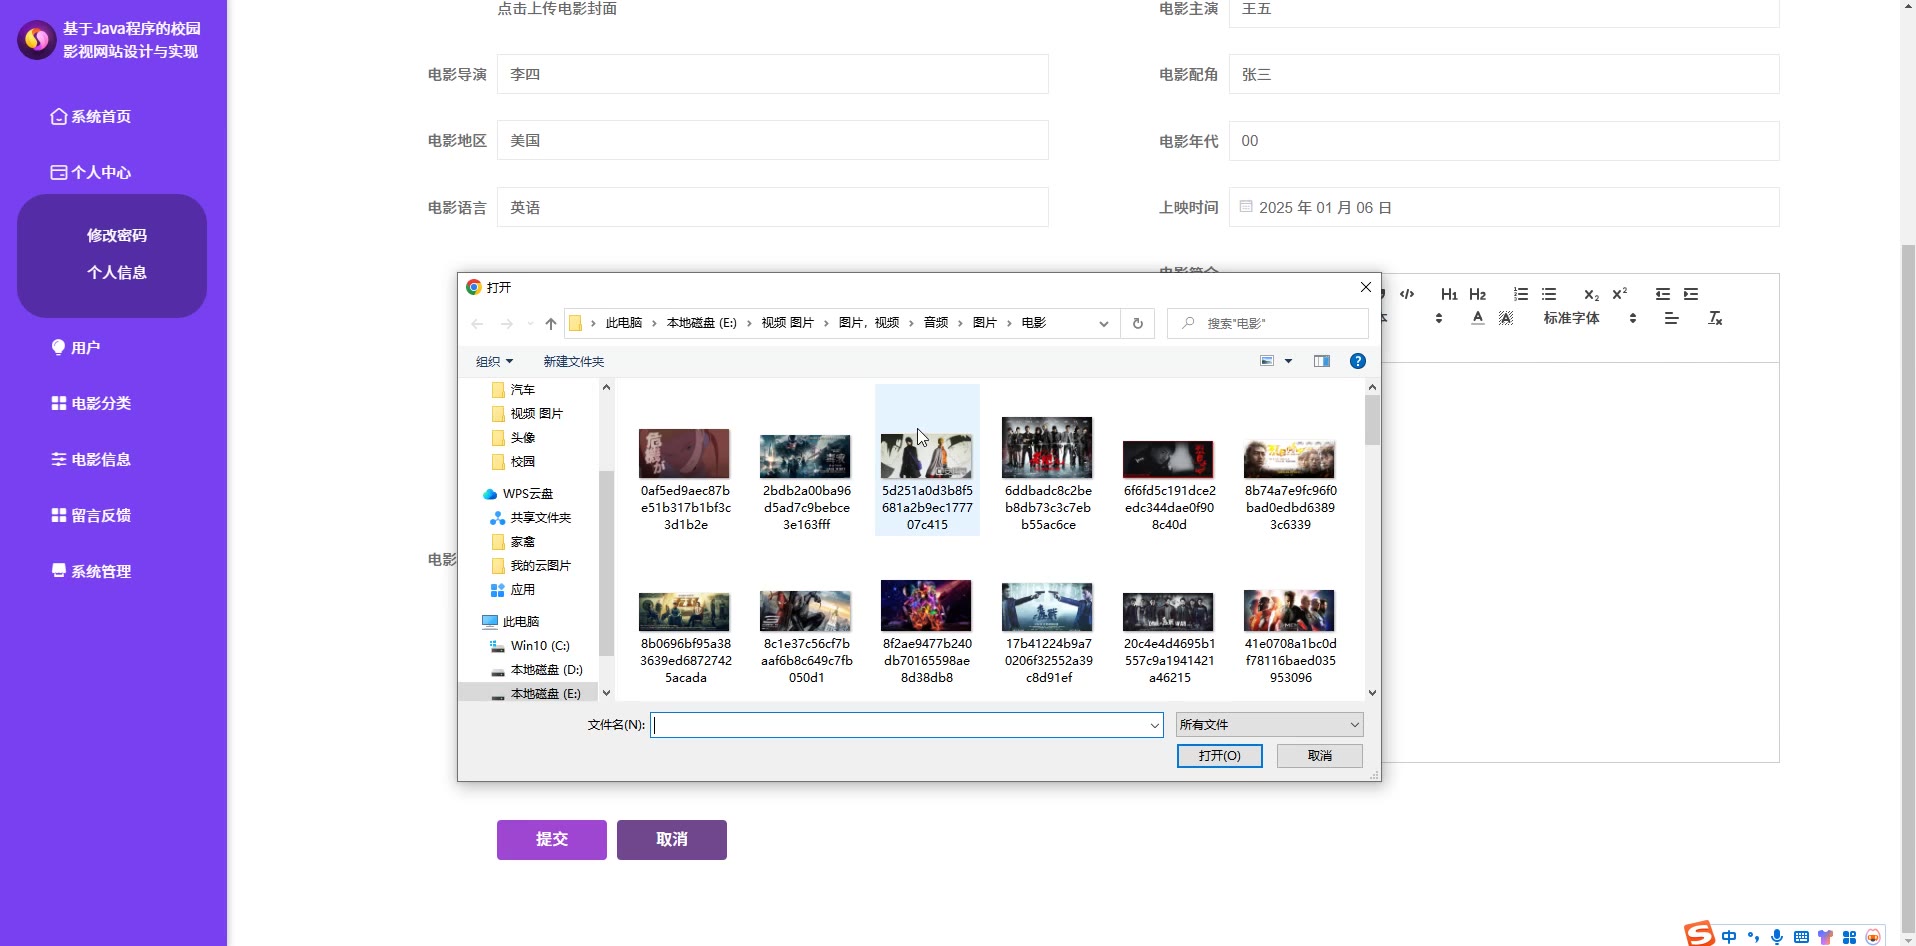The height and width of the screenshot is (946, 1916).
Task: Open the Sogou soft keyboard icon
Action: coord(1801,937)
